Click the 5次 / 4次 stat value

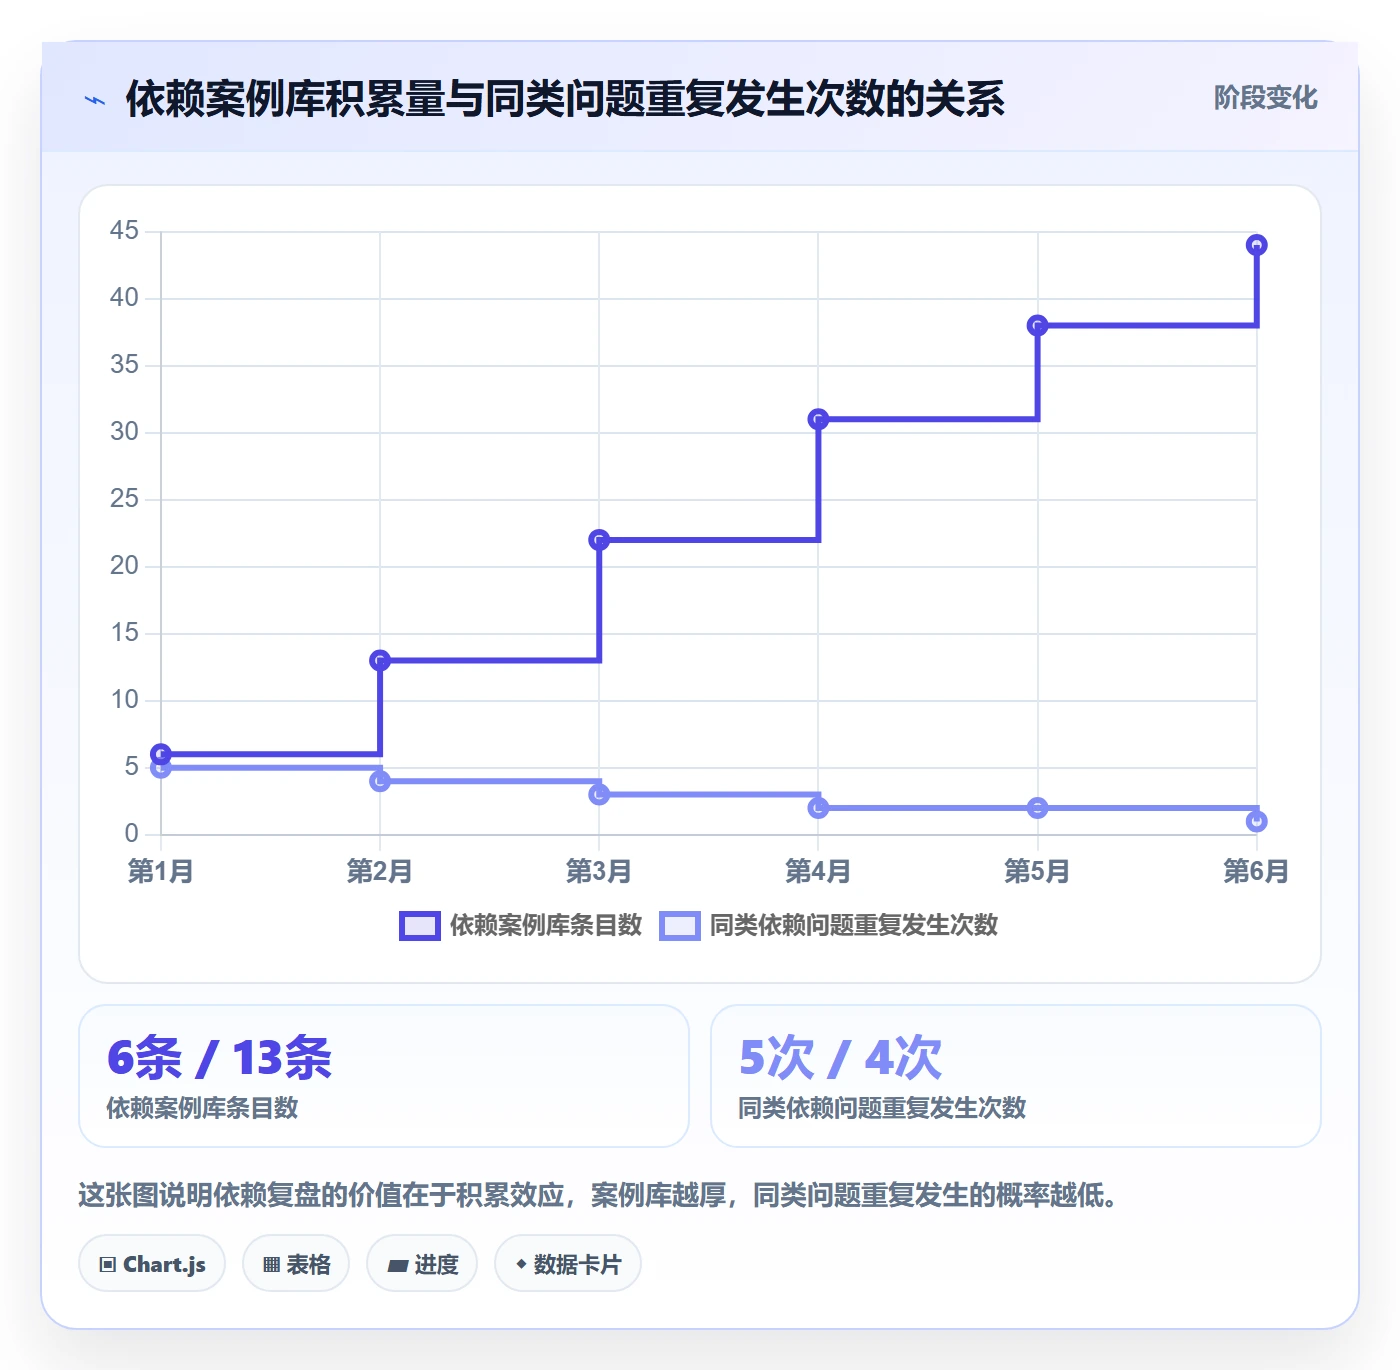pyautogui.click(x=840, y=1058)
